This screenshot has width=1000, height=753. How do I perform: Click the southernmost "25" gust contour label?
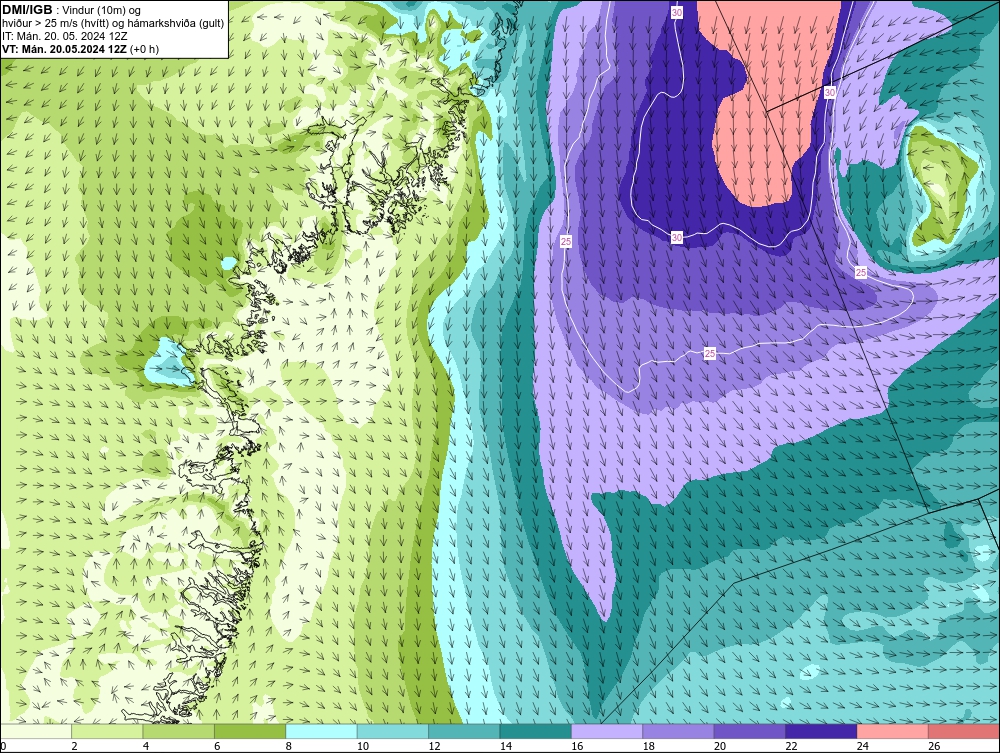[710, 353]
